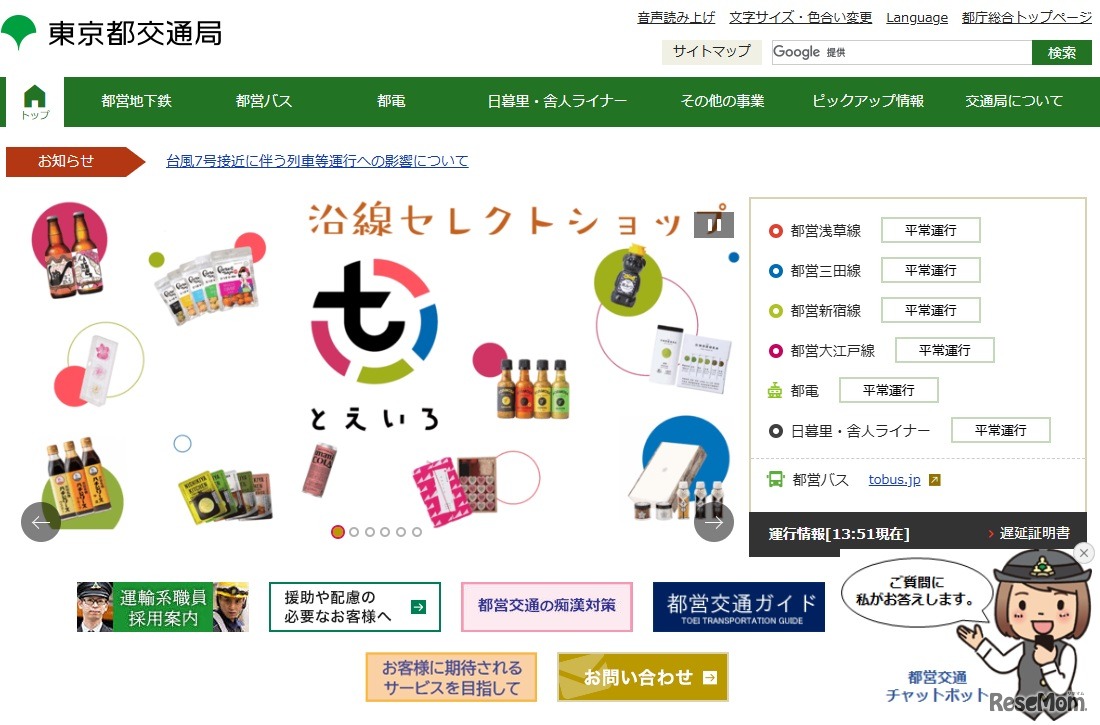The image size is (1100, 725).
Task: Focus the Google search input field
Action: (x=901, y=53)
